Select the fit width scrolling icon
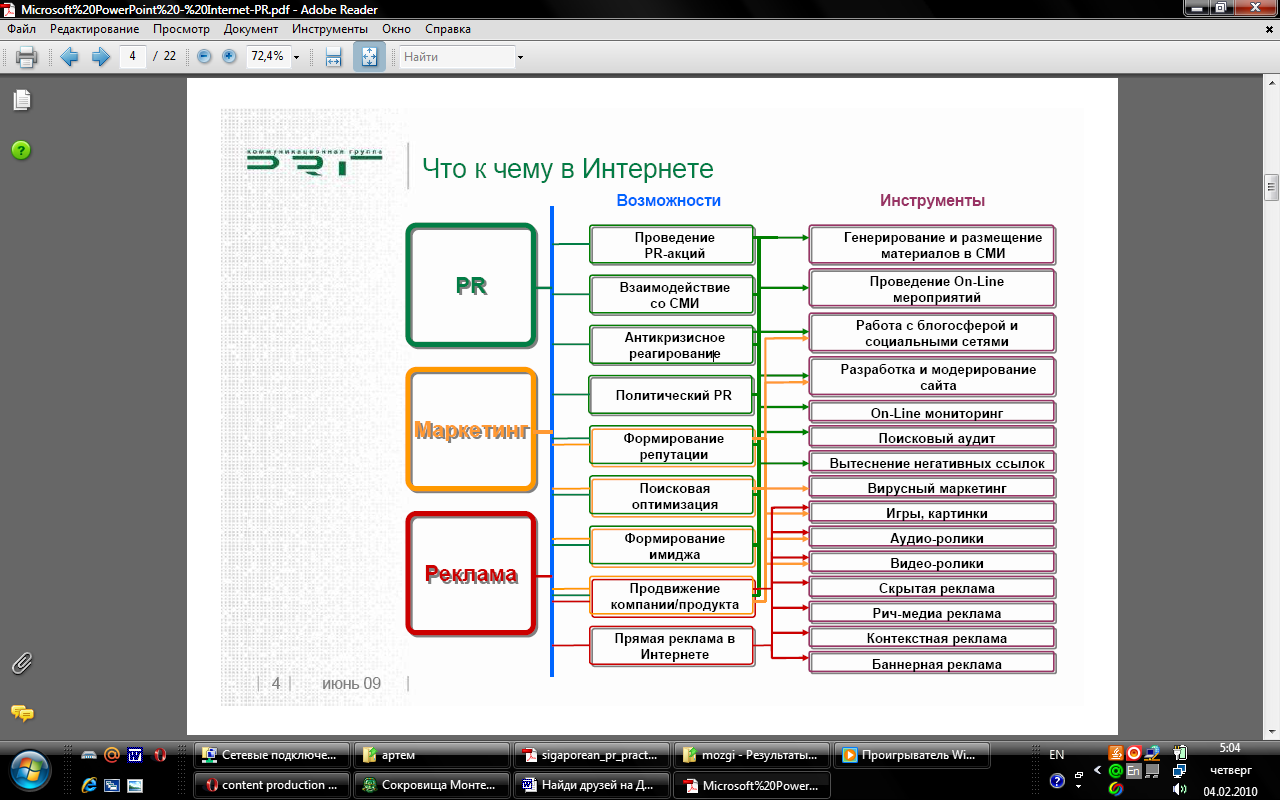This screenshot has height=800, width=1280. point(334,57)
